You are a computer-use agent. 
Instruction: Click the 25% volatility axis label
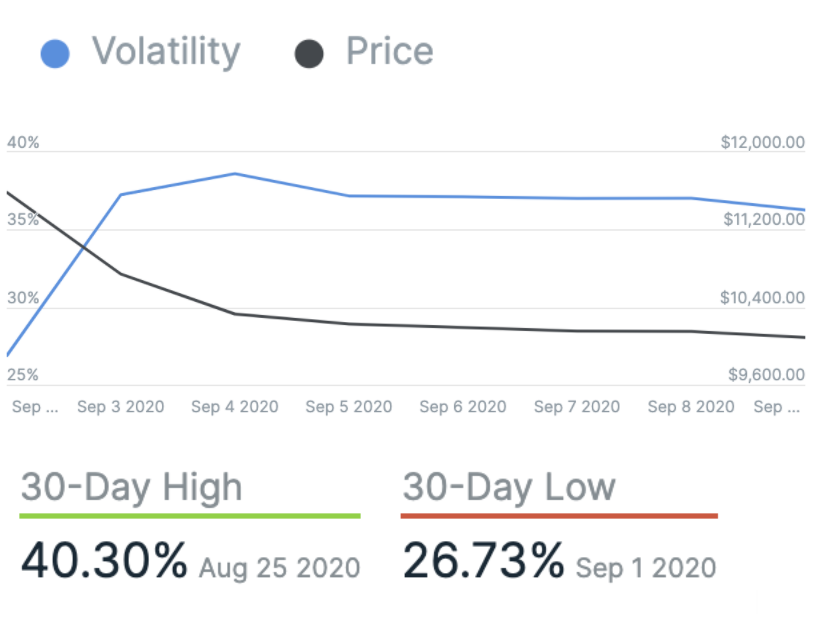click(x=23, y=375)
